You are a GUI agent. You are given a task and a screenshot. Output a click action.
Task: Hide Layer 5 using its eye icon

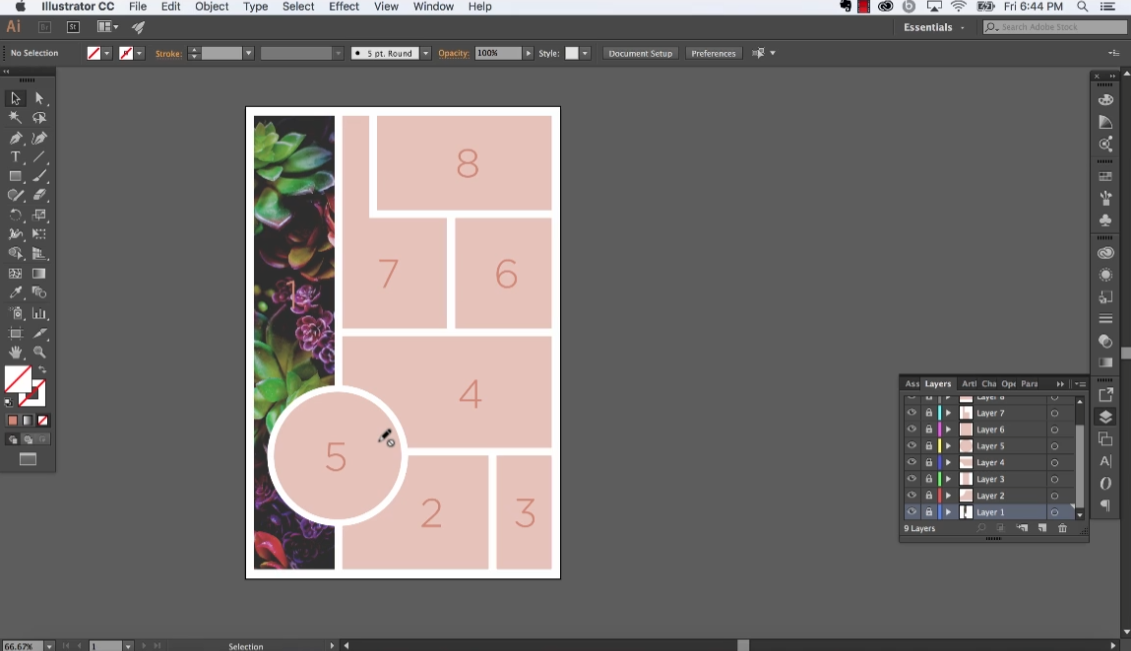click(x=912, y=446)
